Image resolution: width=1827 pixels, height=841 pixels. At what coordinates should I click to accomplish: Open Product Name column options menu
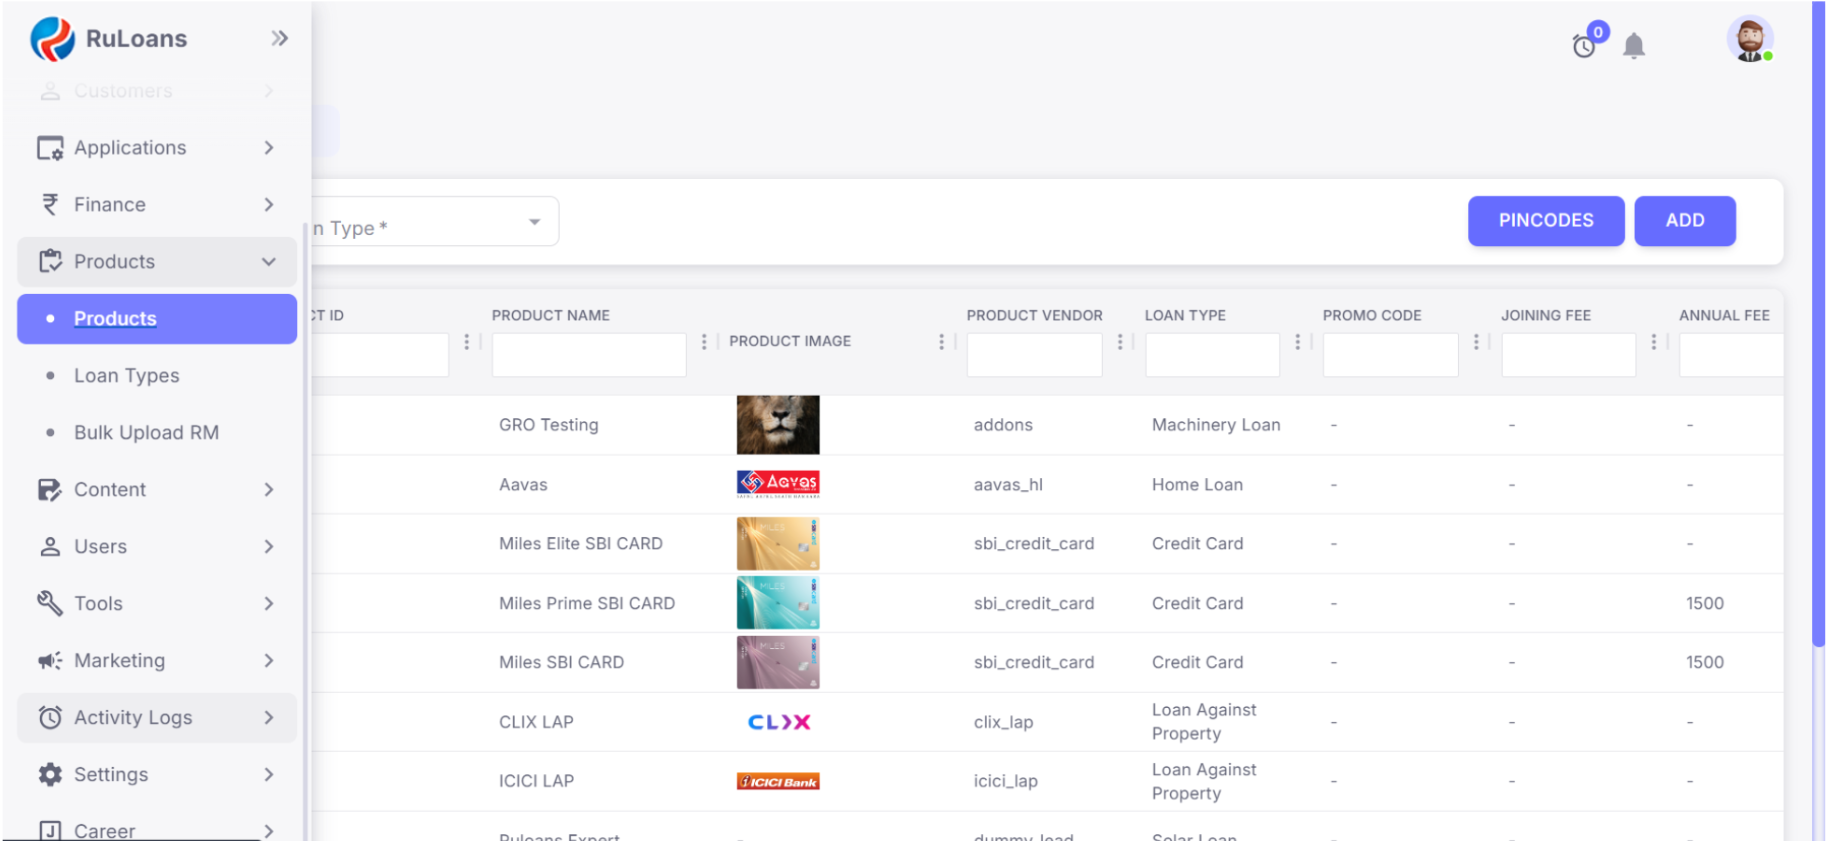click(x=704, y=342)
